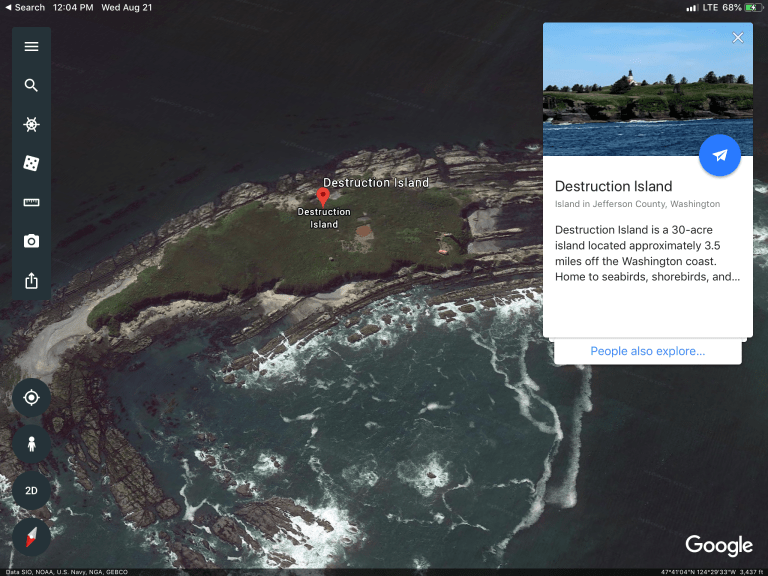Viewport: 768px width, 576px height.
Task: Tap the red Destruction Island pin
Action: [323, 196]
